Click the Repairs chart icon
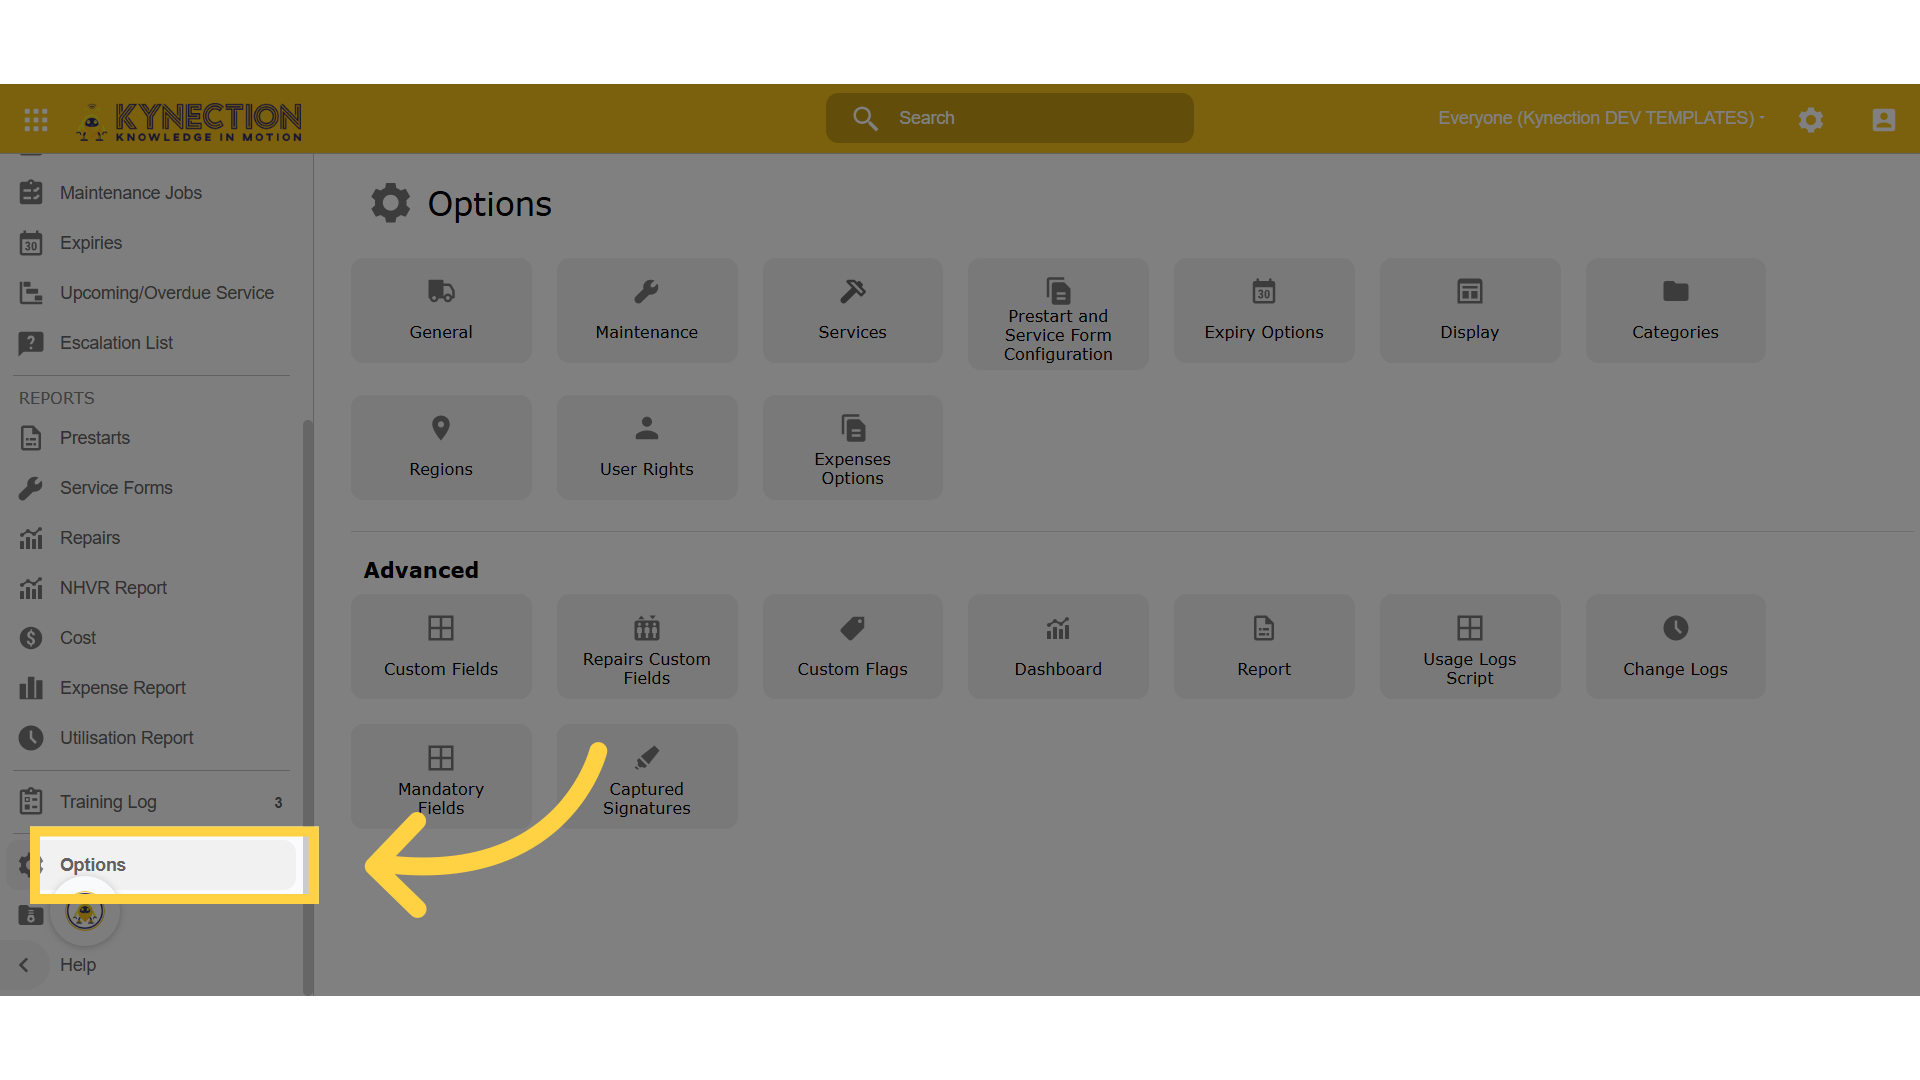1920x1080 pixels. (x=31, y=538)
